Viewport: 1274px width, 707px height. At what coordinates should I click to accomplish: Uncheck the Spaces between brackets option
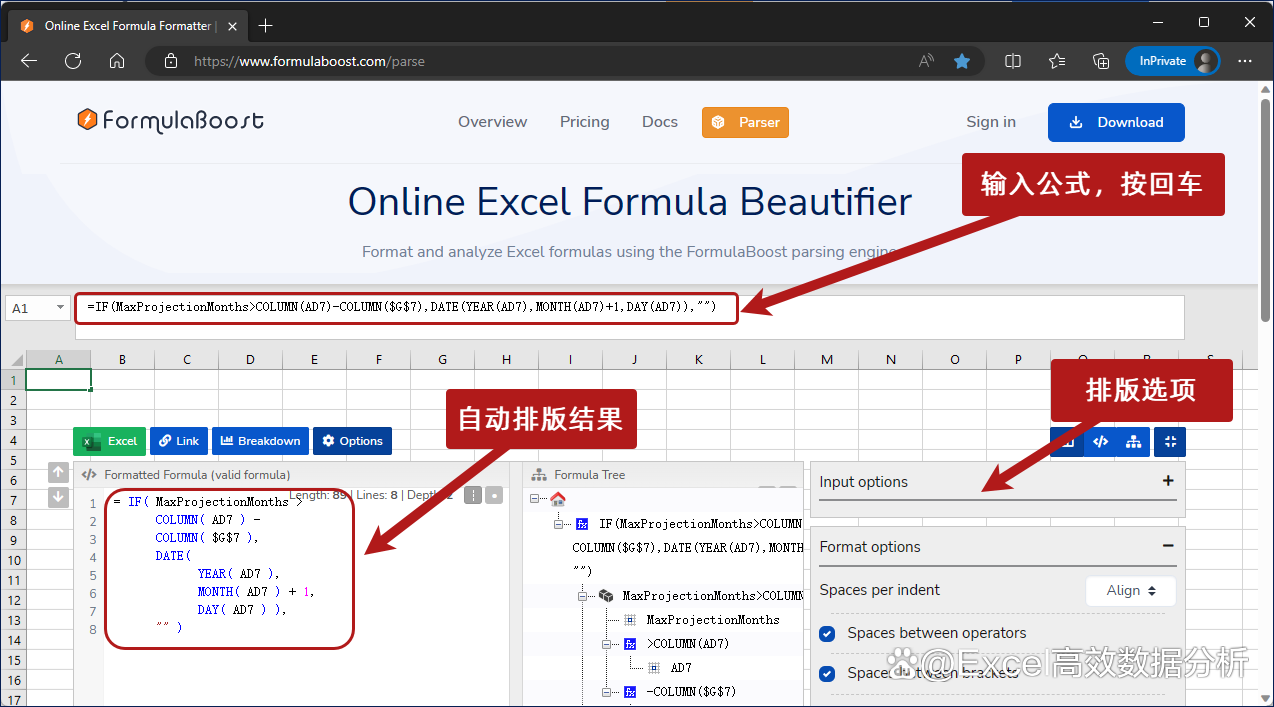point(827,673)
